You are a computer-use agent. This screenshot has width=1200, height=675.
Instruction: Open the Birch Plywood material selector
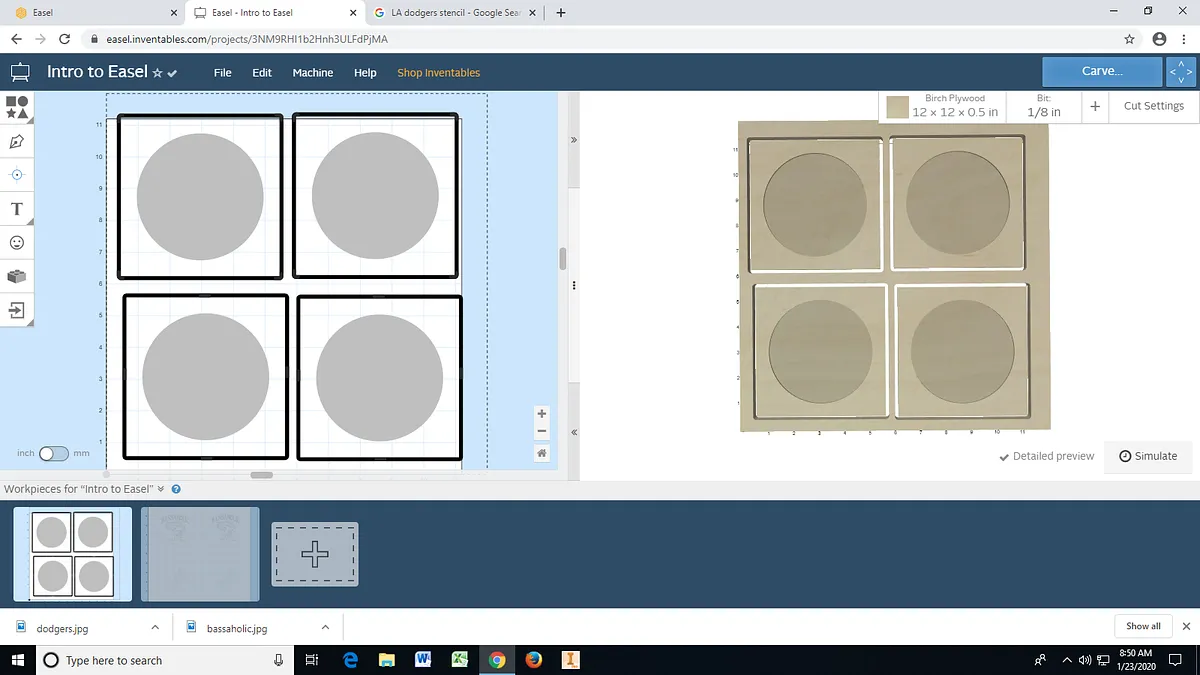[x=942, y=106]
